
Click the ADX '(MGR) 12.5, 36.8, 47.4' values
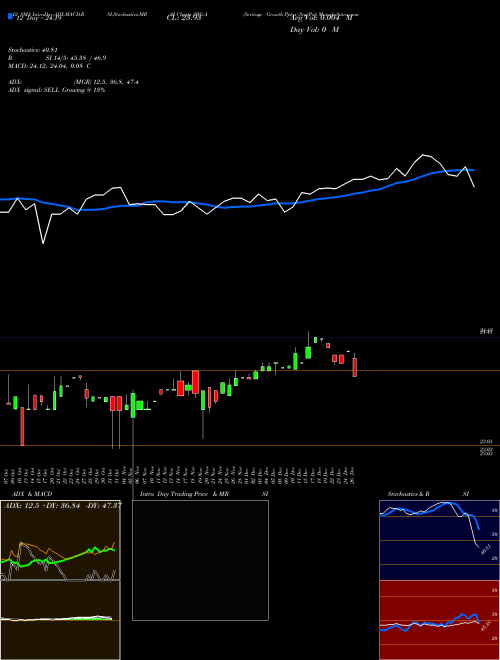click(x=106, y=82)
